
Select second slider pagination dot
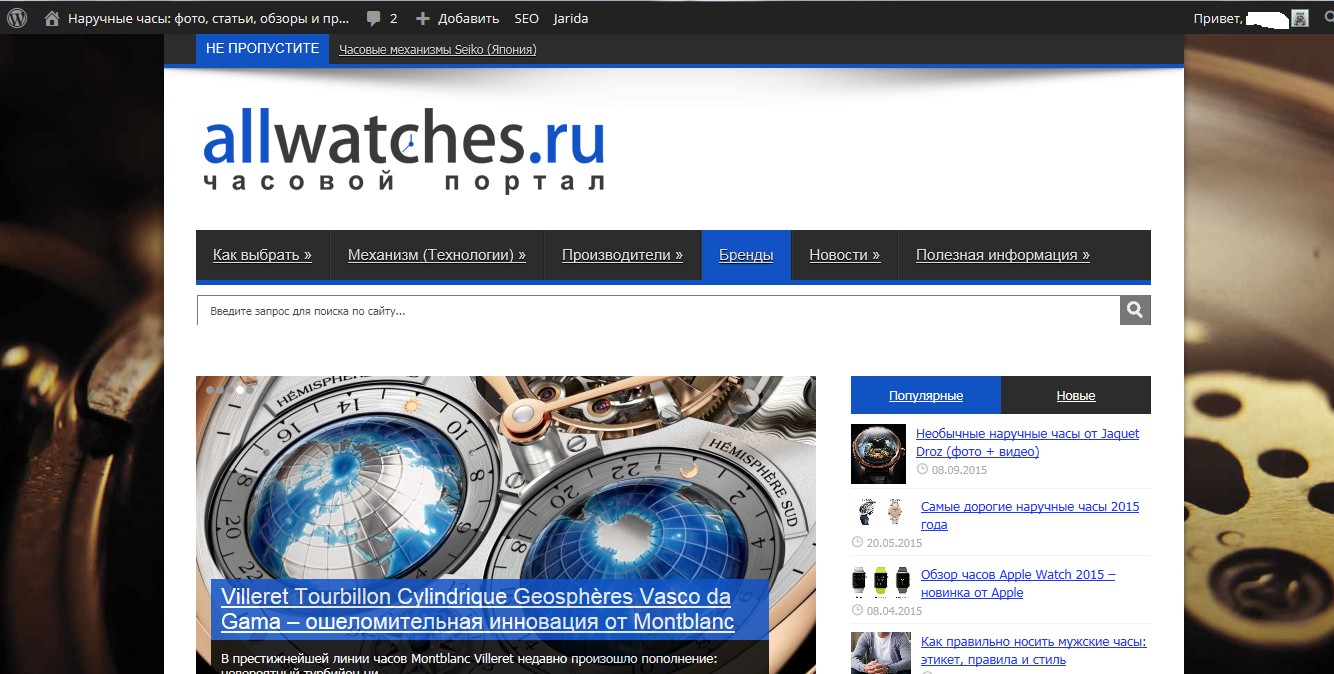tap(221, 390)
